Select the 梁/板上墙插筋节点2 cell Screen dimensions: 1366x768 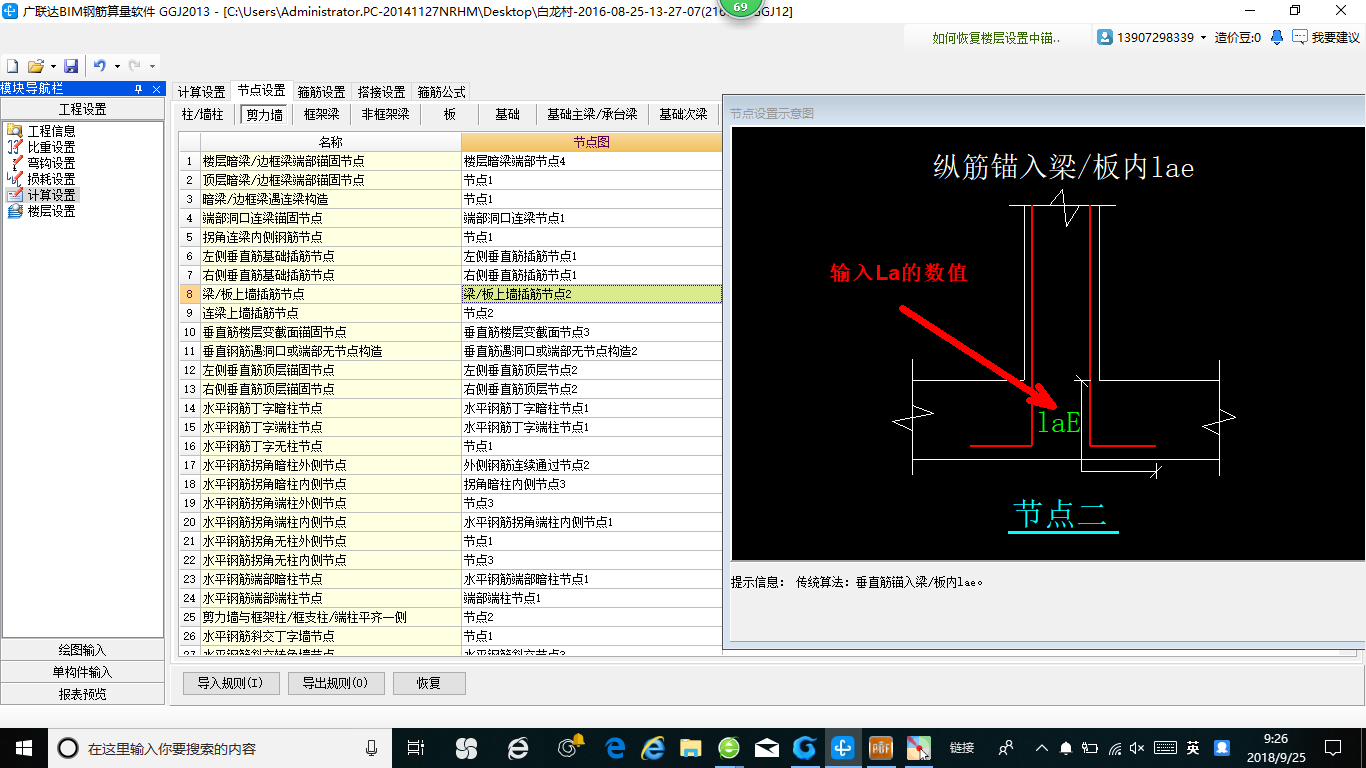tap(591, 294)
